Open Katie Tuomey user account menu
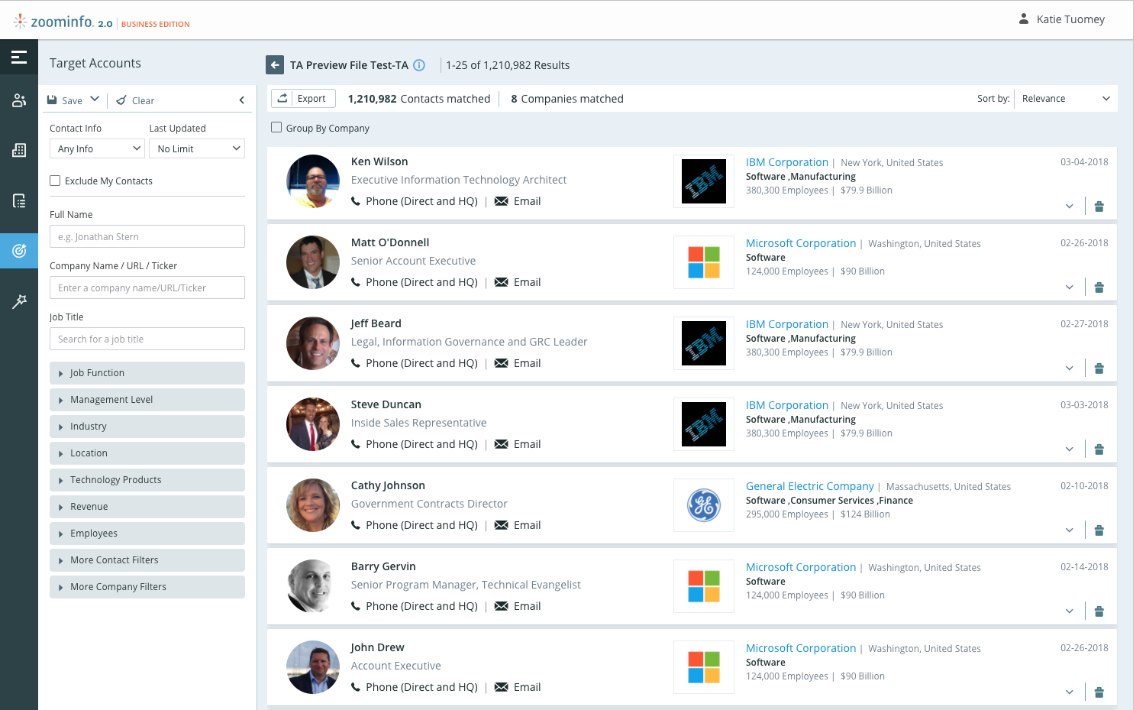 1061,19
